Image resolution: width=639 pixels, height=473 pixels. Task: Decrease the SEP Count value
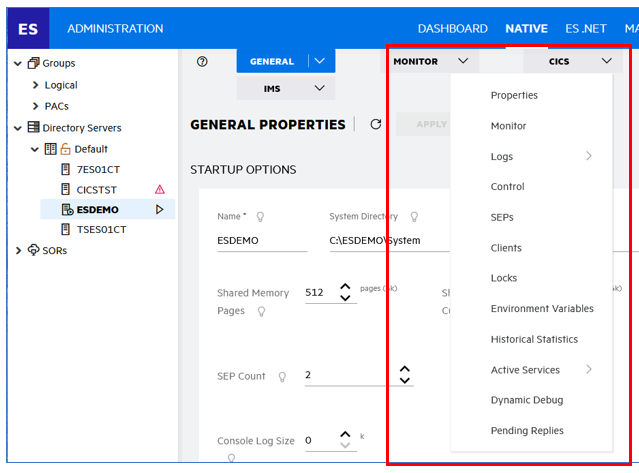(x=404, y=381)
